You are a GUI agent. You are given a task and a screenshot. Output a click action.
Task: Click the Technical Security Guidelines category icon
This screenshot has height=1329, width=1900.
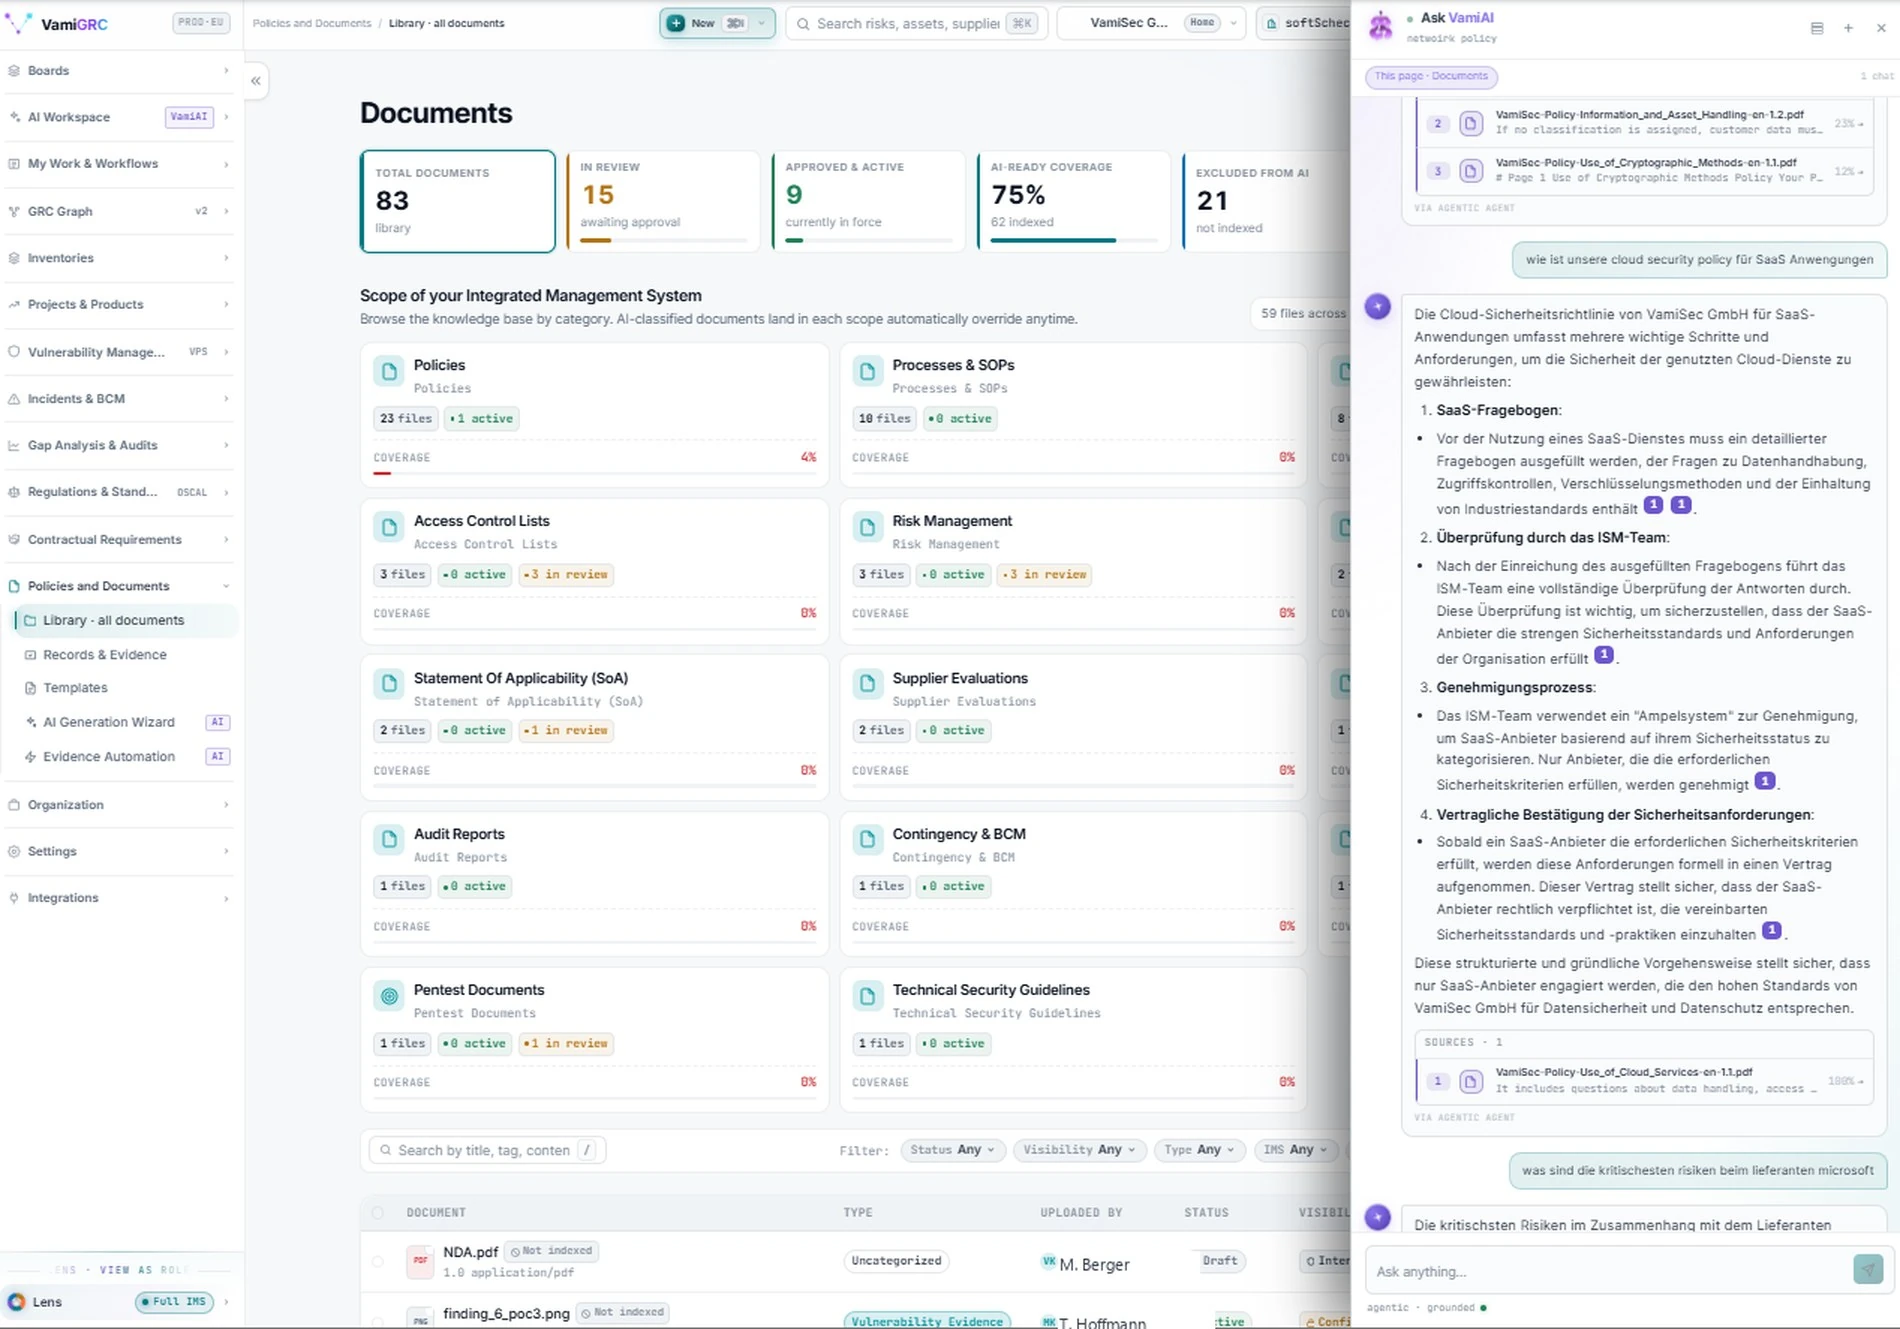pyautogui.click(x=867, y=996)
